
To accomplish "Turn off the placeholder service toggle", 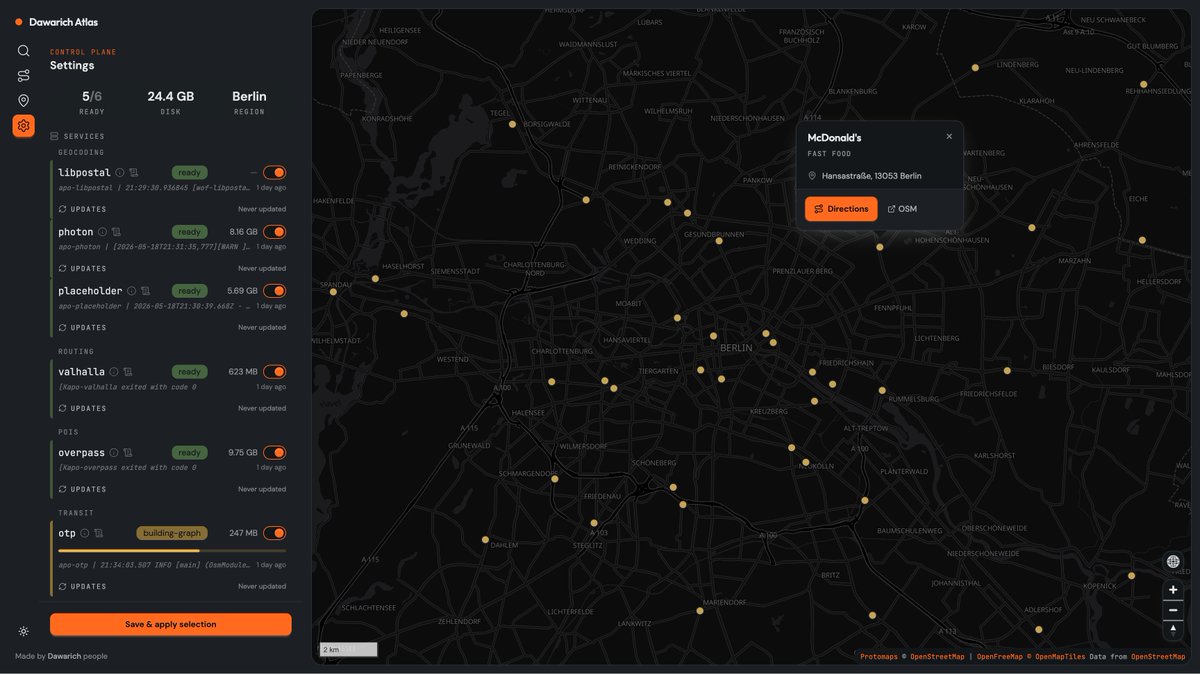I will pos(274,291).
